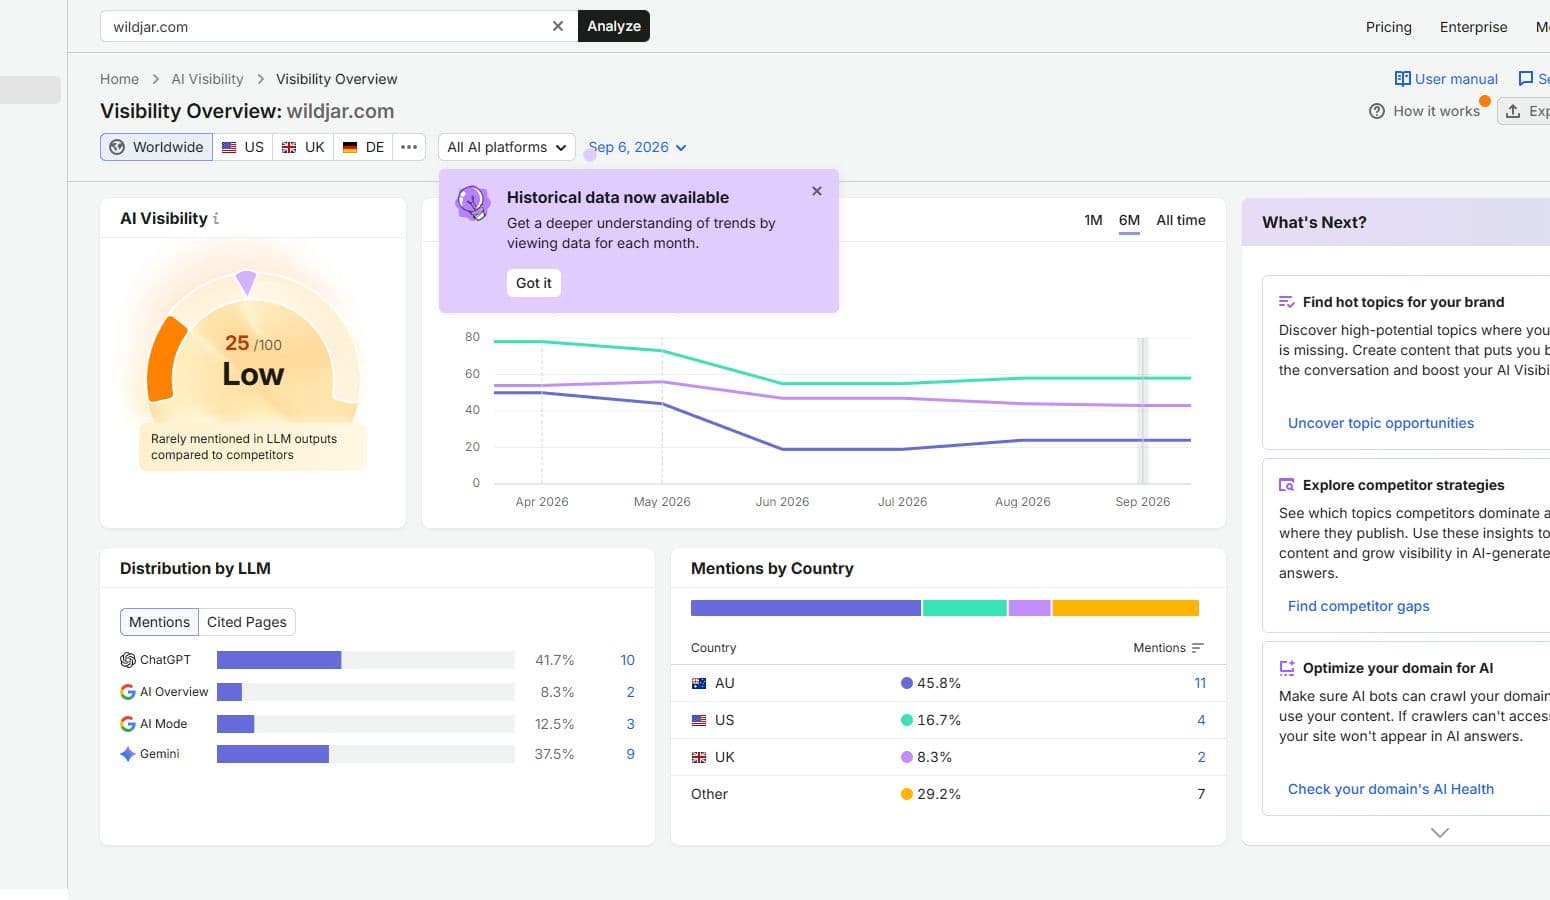Click the purple lightbulb popup icon
The height and width of the screenshot is (900, 1550).
pyautogui.click(x=473, y=203)
